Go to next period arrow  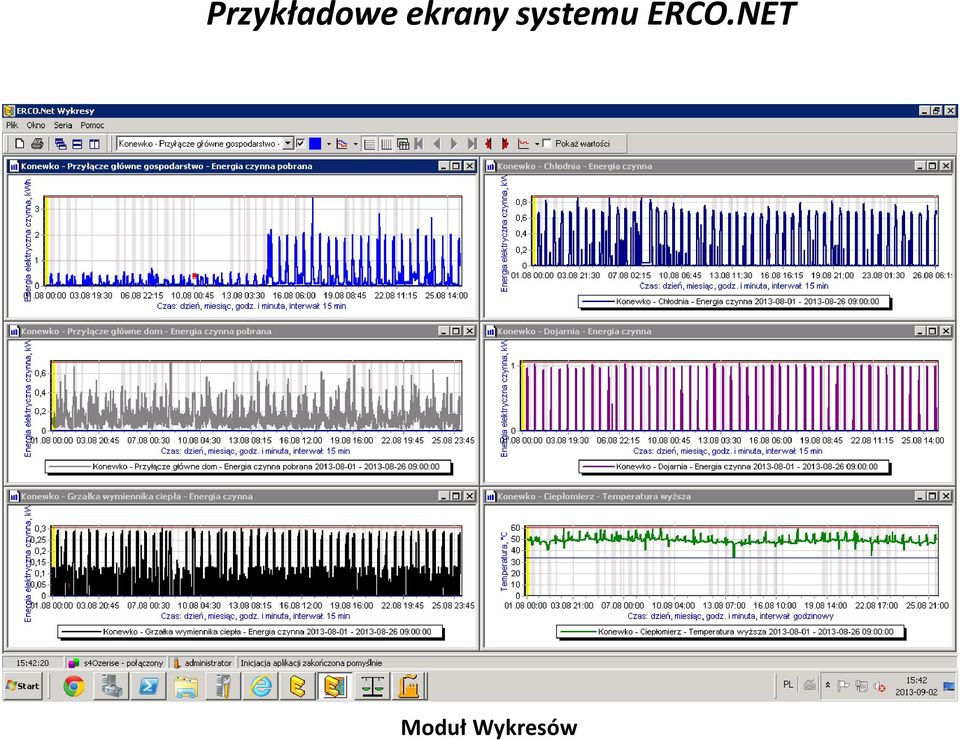pyautogui.click(x=454, y=144)
